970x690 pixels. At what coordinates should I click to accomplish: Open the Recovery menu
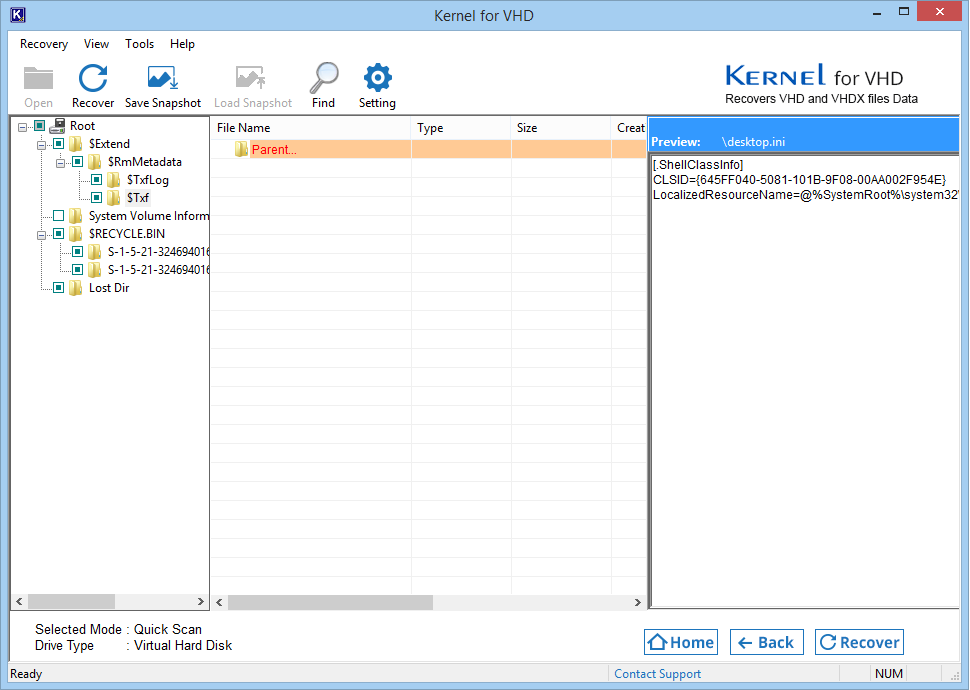click(44, 44)
